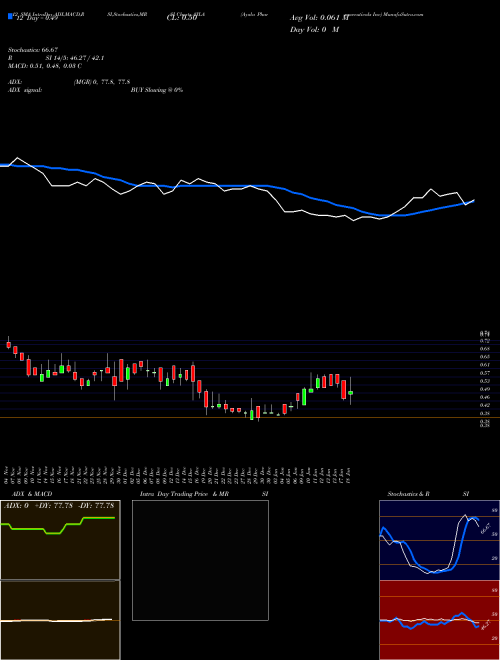Screen dimensions: 500x660
Task: Click the 'CL: 0.50' closing price label
Action: [x=182, y=18]
